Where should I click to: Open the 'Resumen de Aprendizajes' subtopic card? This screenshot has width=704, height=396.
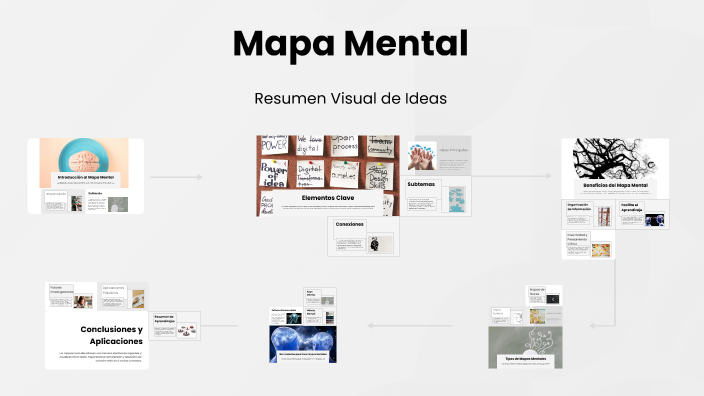(x=175, y=326)
